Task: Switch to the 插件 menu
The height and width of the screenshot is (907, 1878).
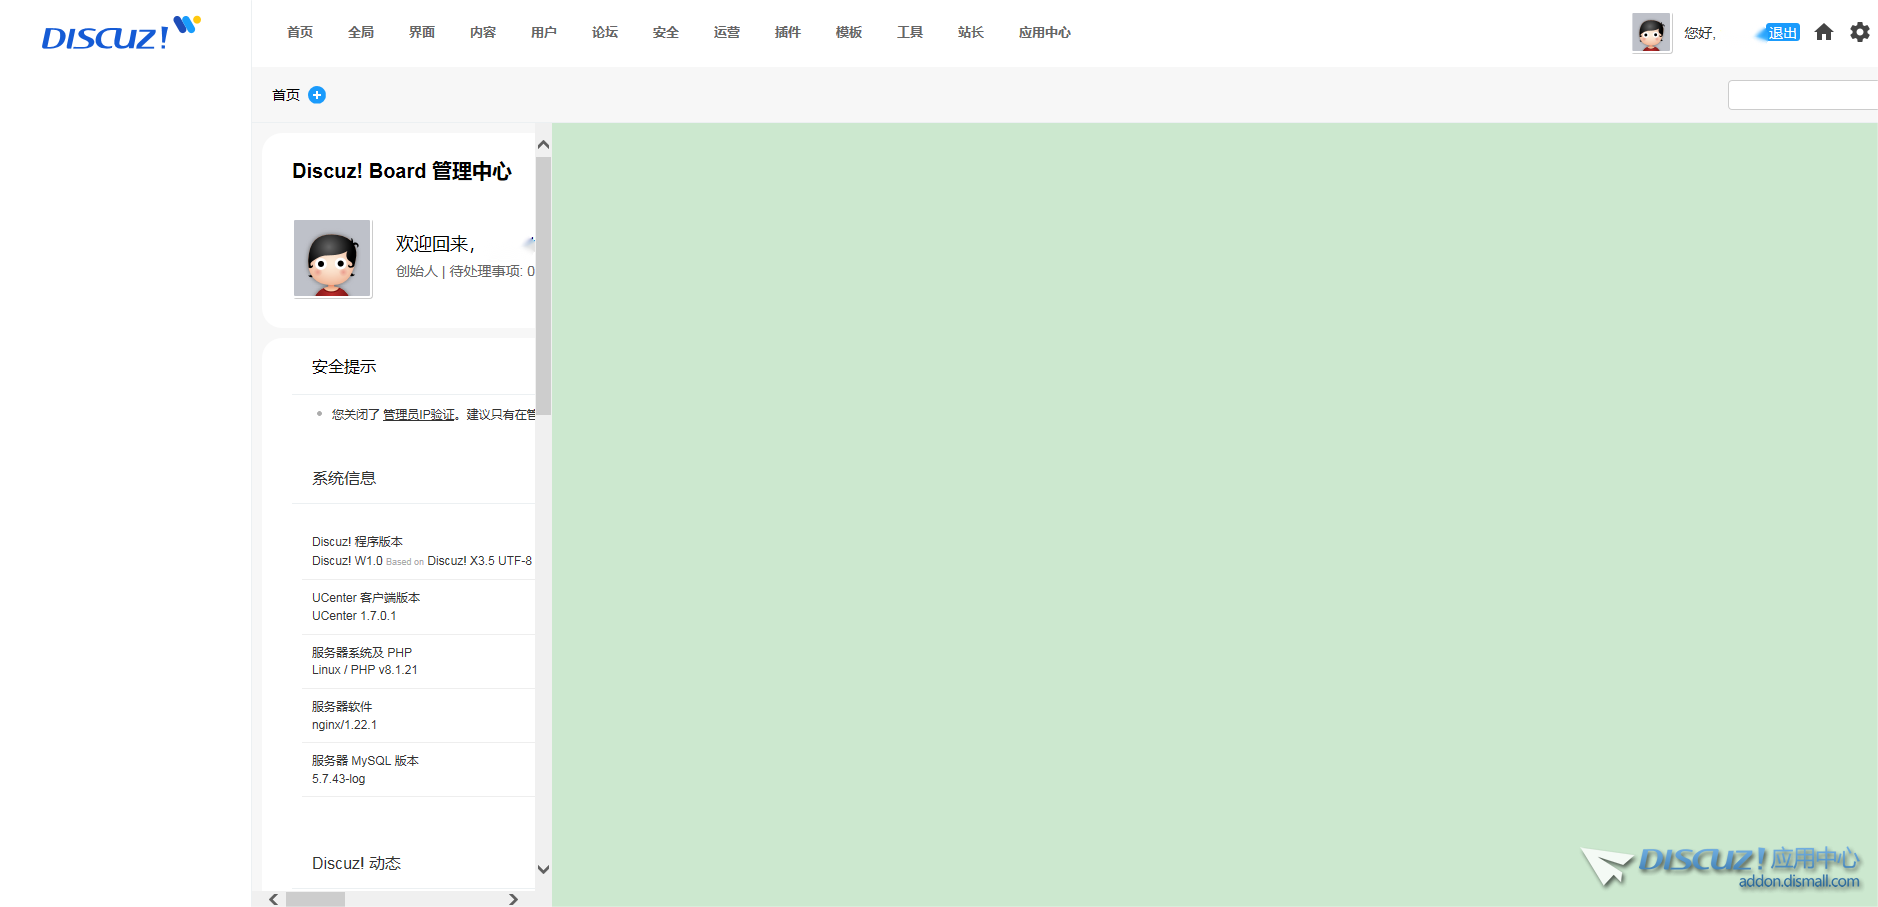Action: (x=788, y=33)
